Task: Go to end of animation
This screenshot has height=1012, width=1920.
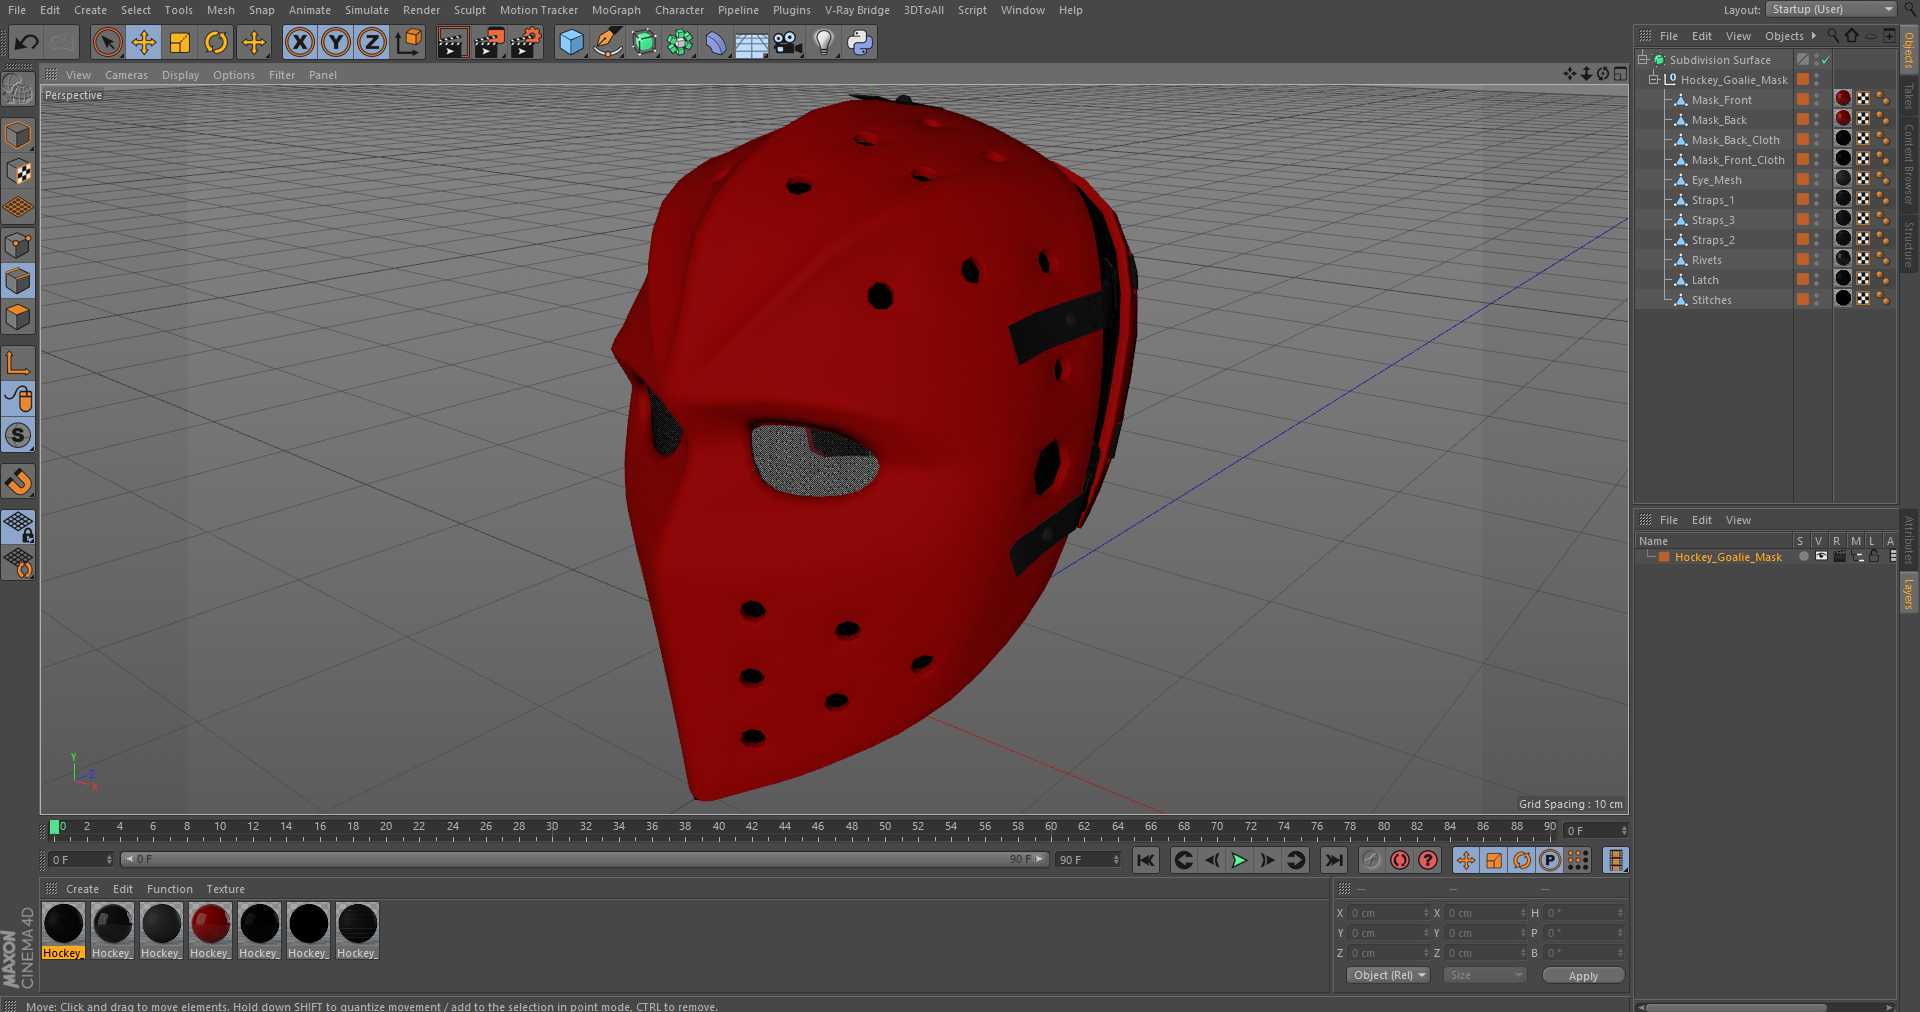Action: coord(1334,860)
